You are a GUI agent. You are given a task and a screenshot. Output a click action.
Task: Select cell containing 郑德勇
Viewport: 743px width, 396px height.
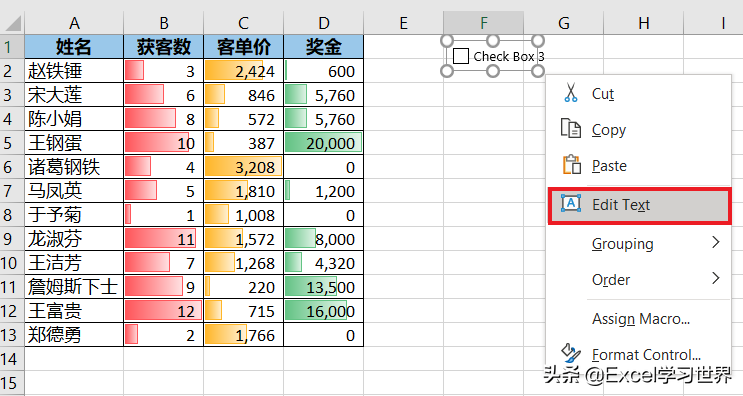point(74,334)
